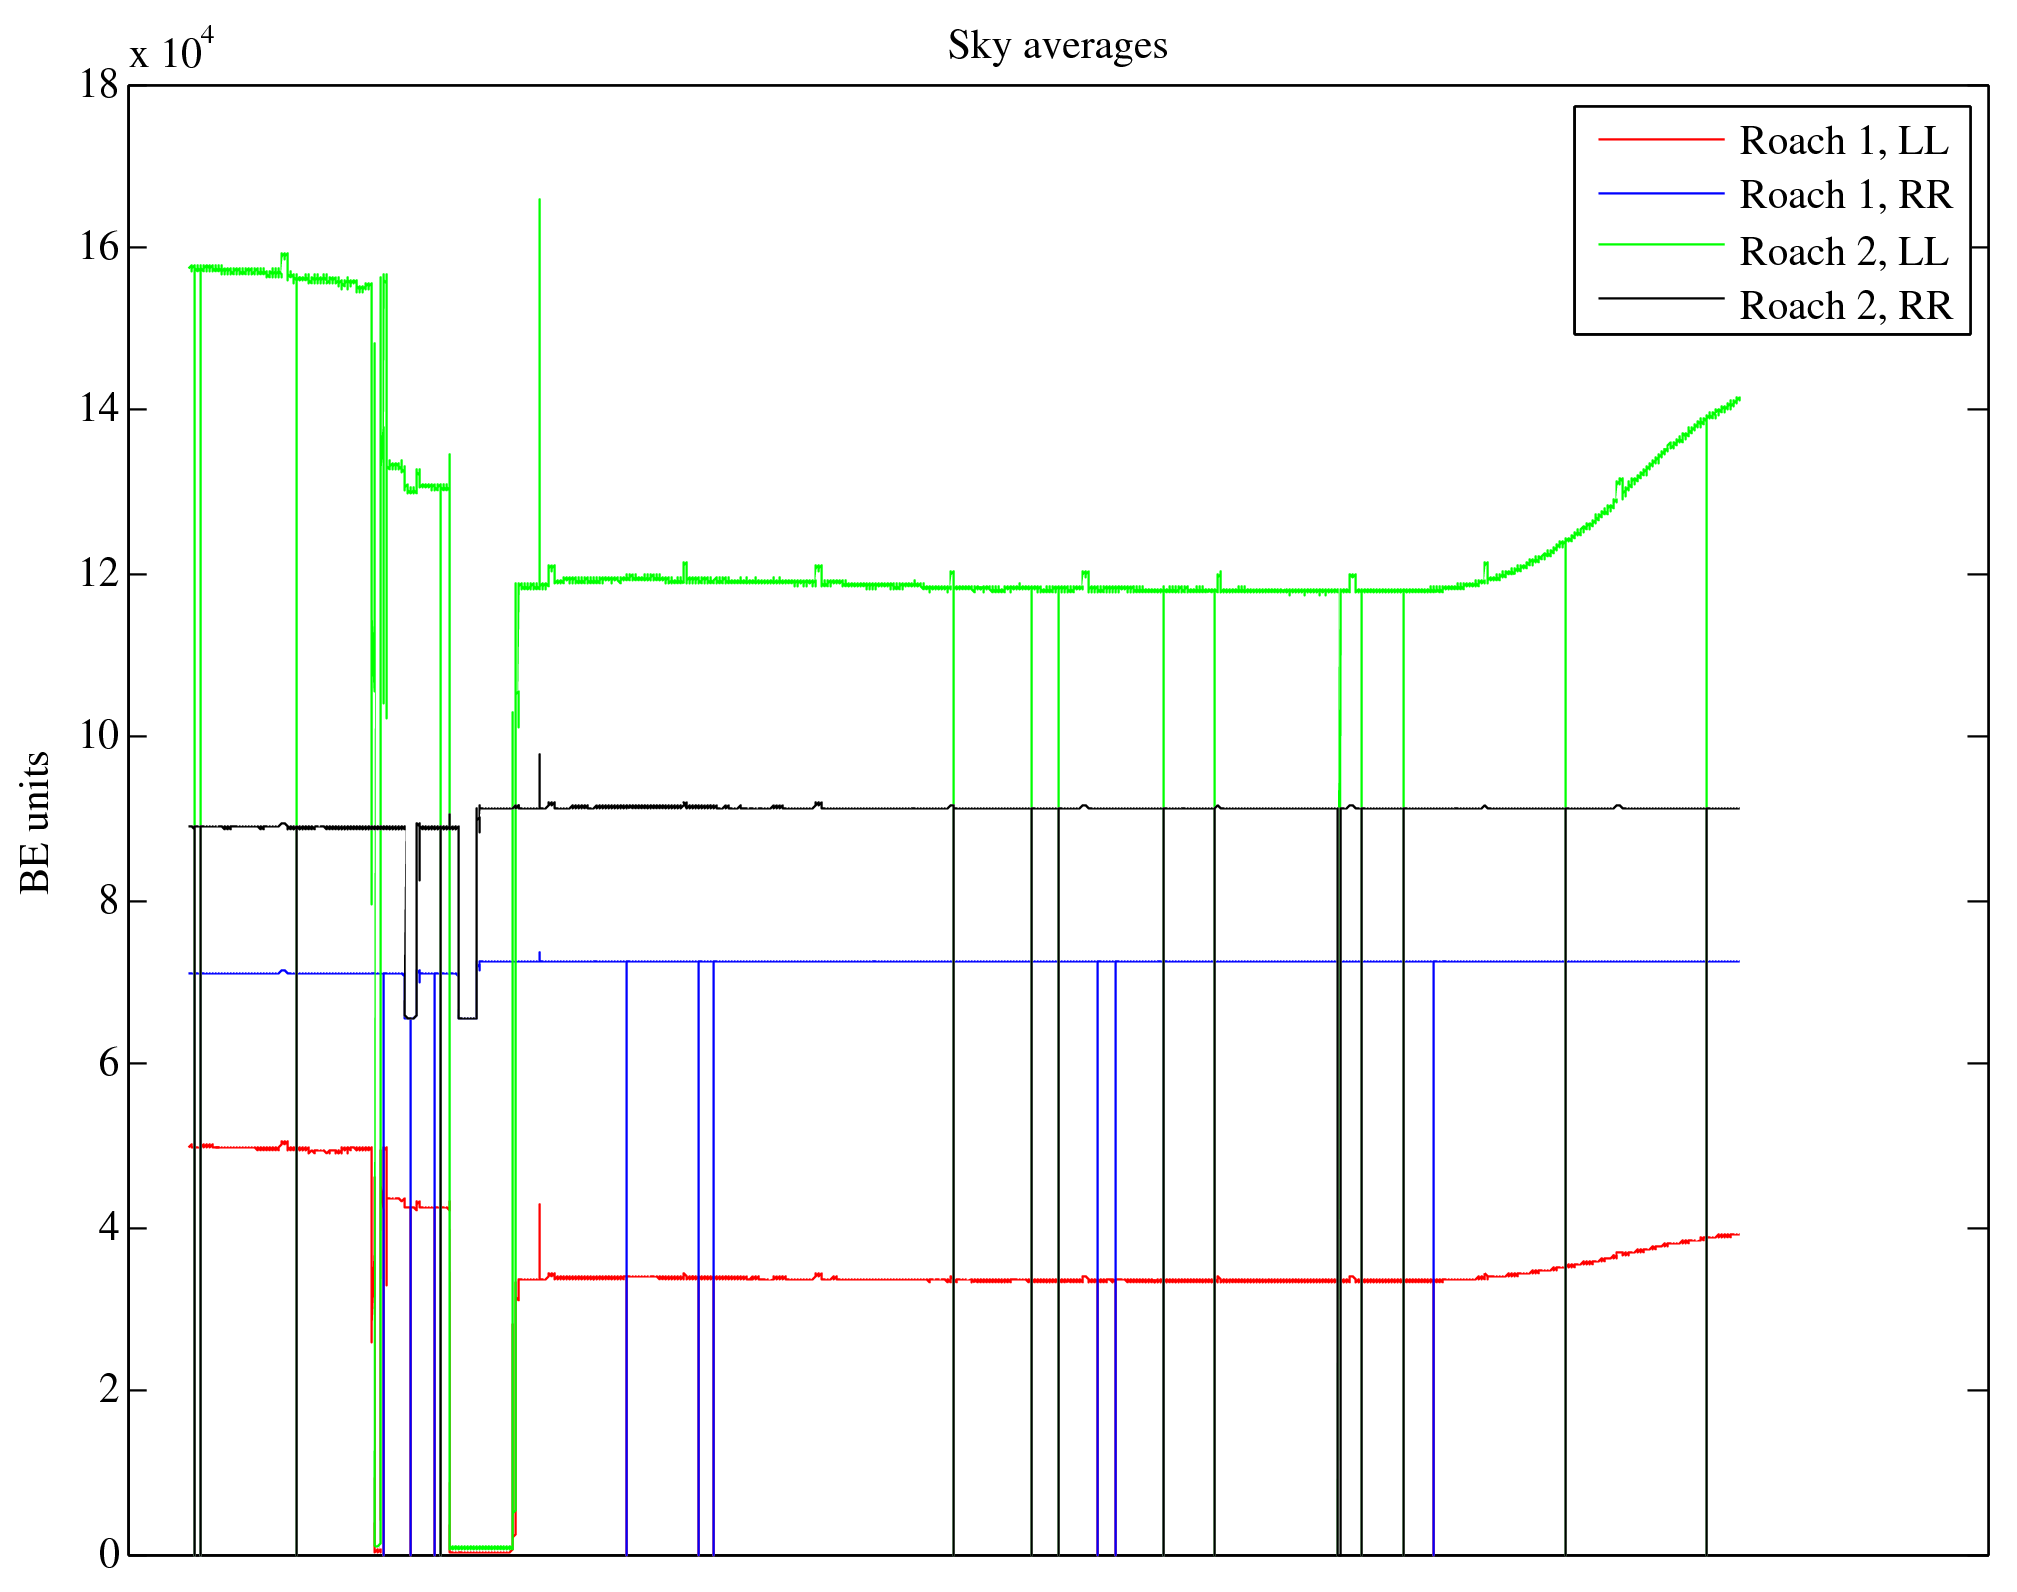Click the y-axis tick label 10
Screen dimensions: 2017x1592
pos(99,736)
